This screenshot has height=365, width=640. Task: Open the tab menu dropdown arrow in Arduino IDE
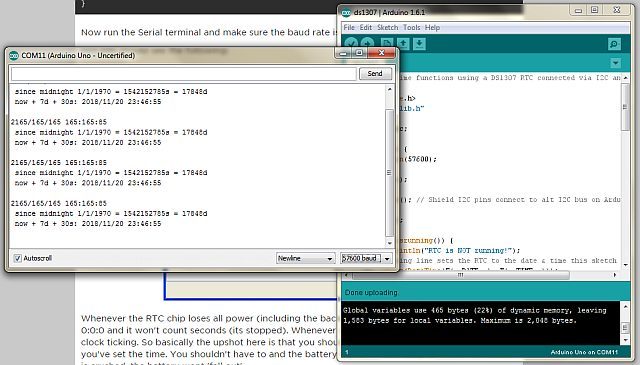tap(616, 63)
